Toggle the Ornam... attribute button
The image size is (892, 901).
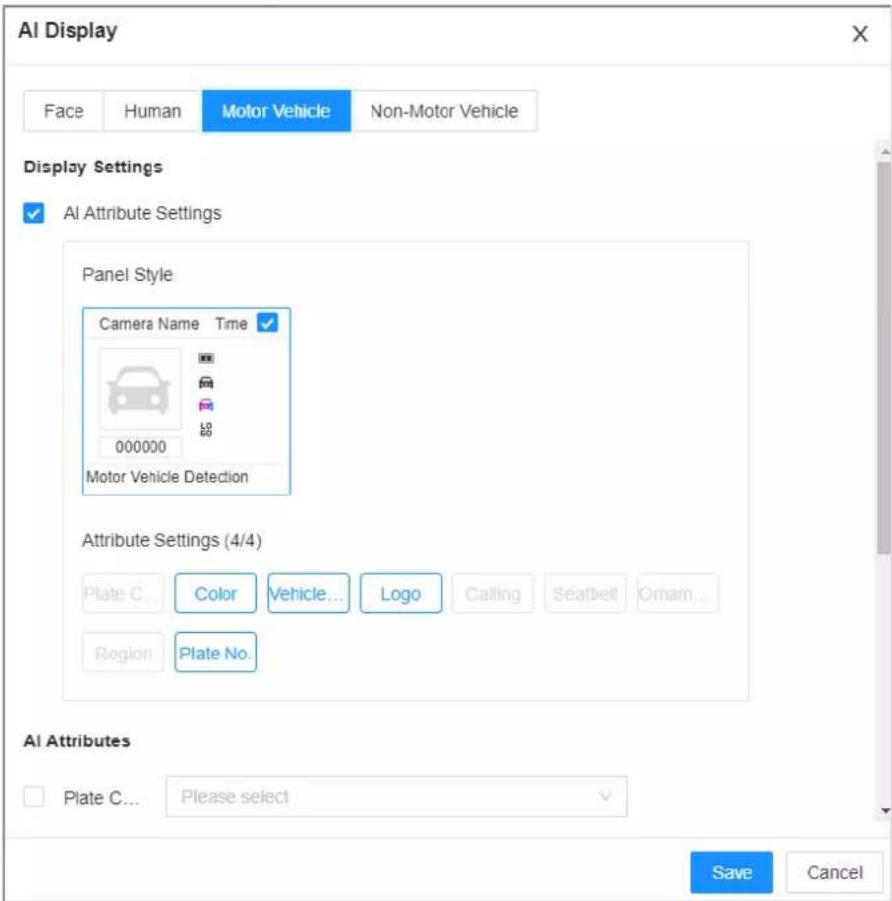click(678, 593)
